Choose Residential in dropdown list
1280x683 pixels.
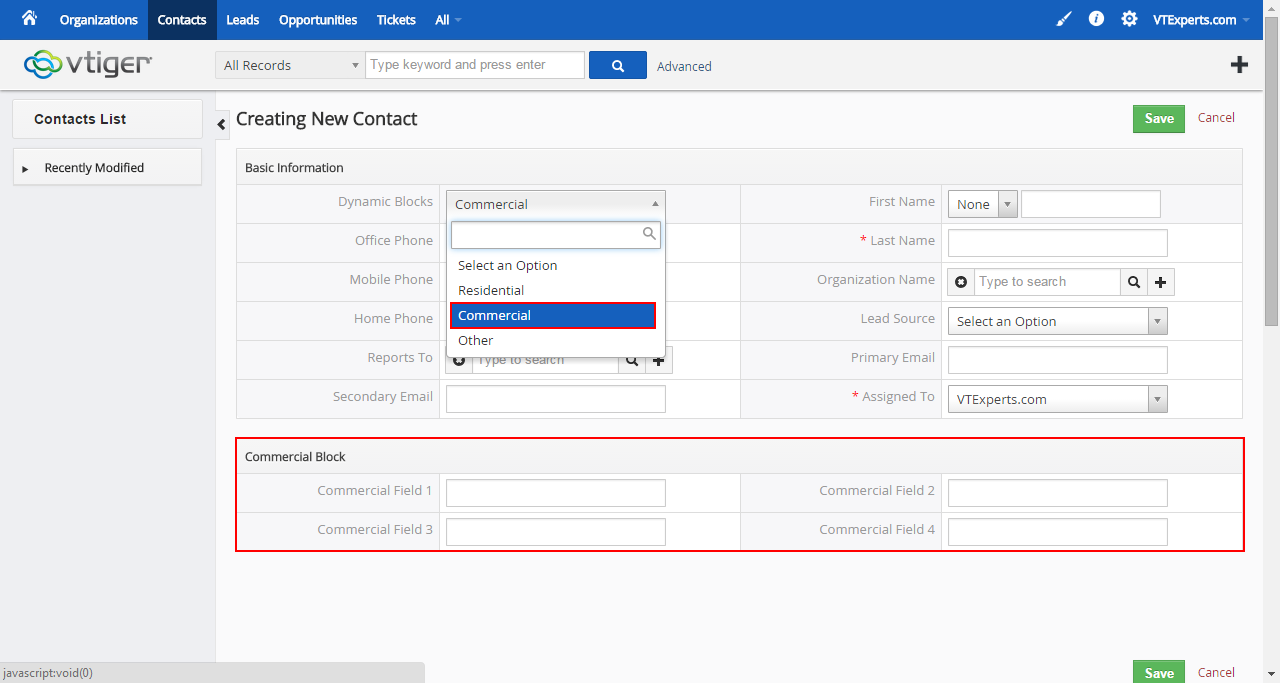point(555,290)
